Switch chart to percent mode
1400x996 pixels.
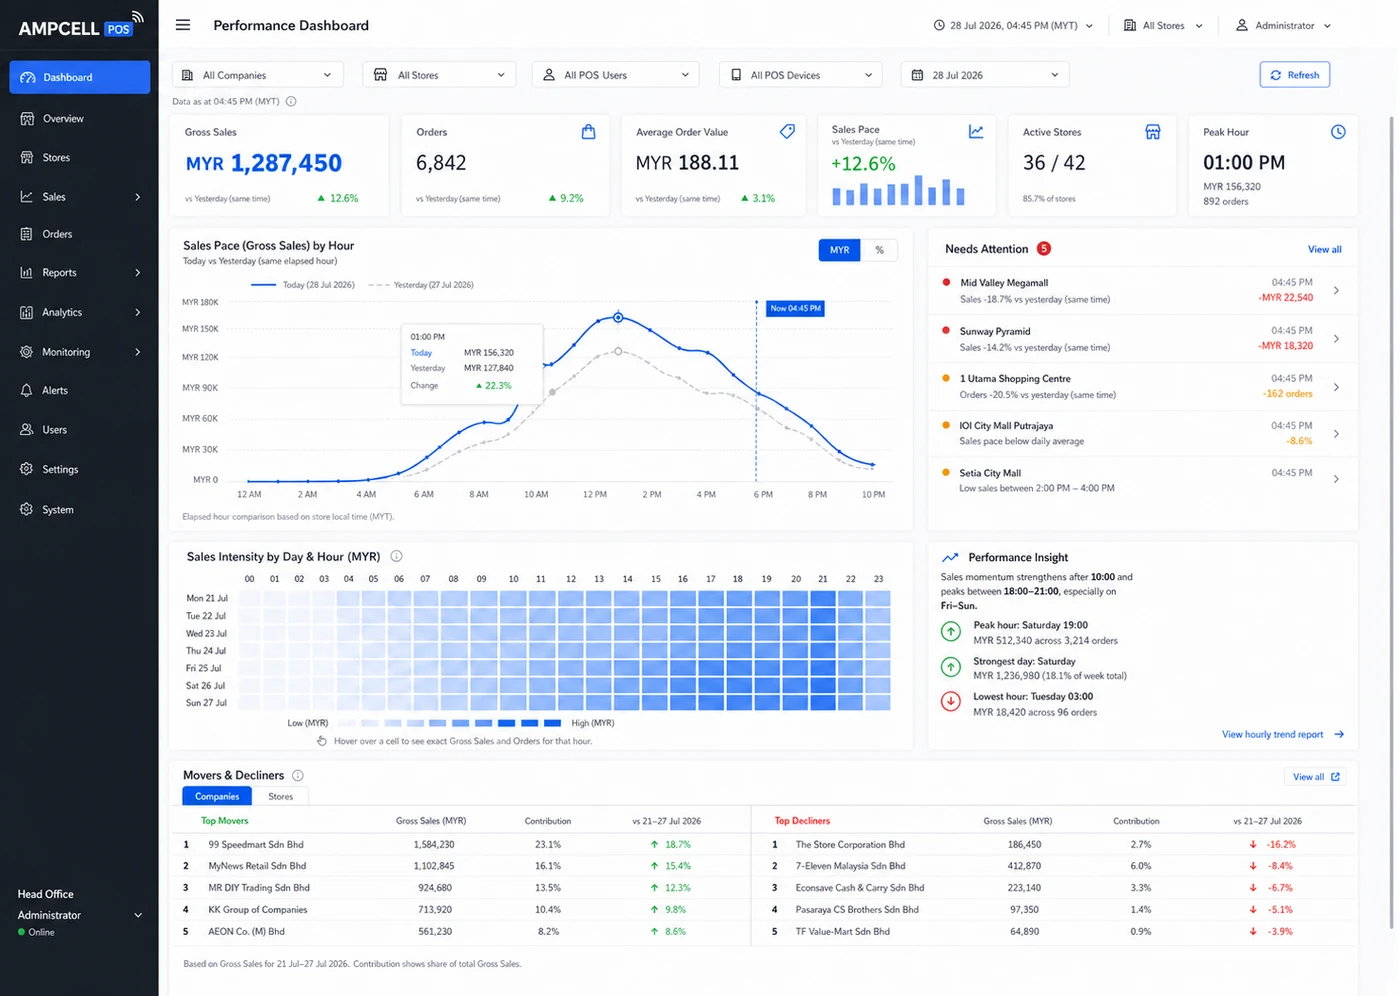879,250
